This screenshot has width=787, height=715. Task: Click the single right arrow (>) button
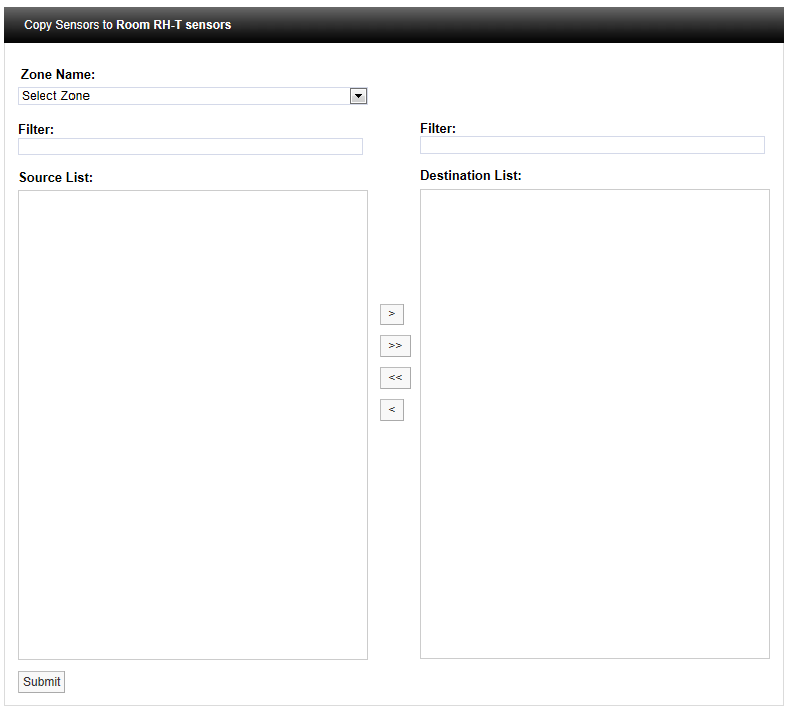(x=391, y=314)
